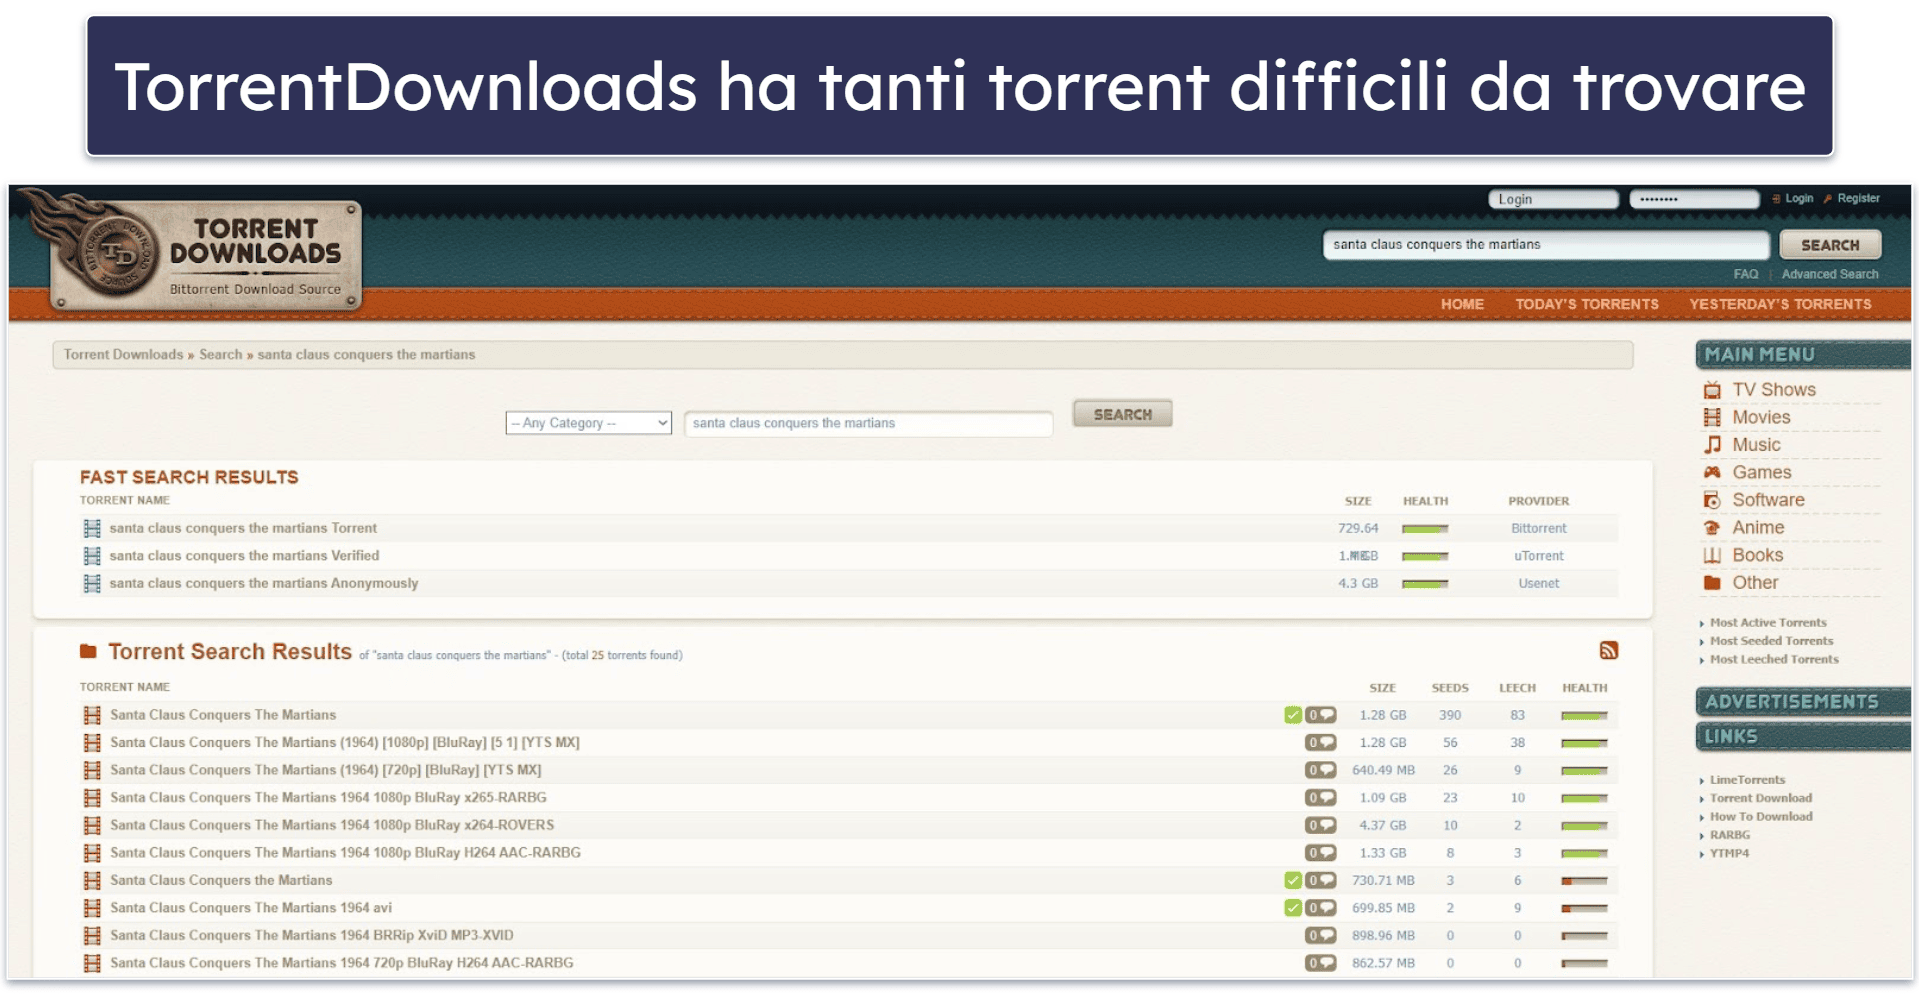Screen dimensions: 1919x995
Task: Click verified checkmark on 390-seeds row
Action: click(1293, 715)
